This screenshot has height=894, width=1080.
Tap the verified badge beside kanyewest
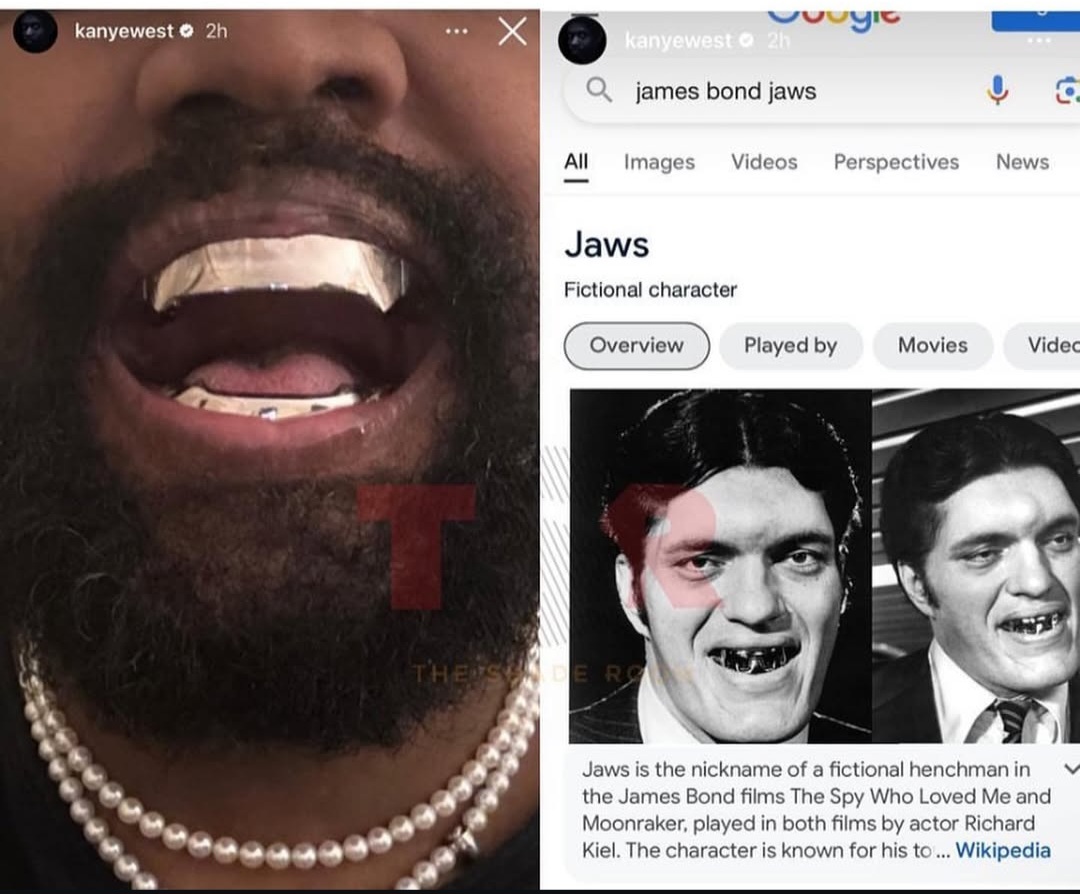click(186, 31)
